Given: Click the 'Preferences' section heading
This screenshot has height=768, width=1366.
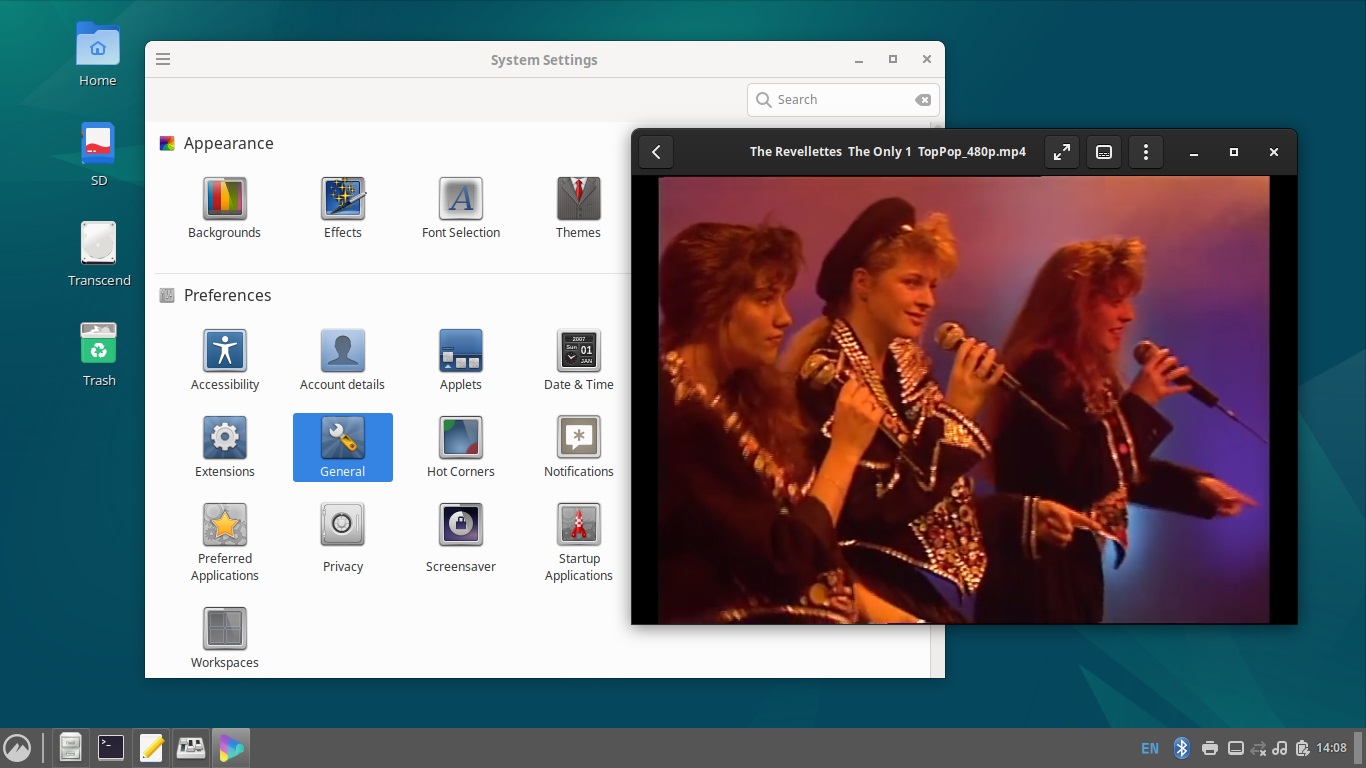Looking at the screenshot, I should 227,295.
